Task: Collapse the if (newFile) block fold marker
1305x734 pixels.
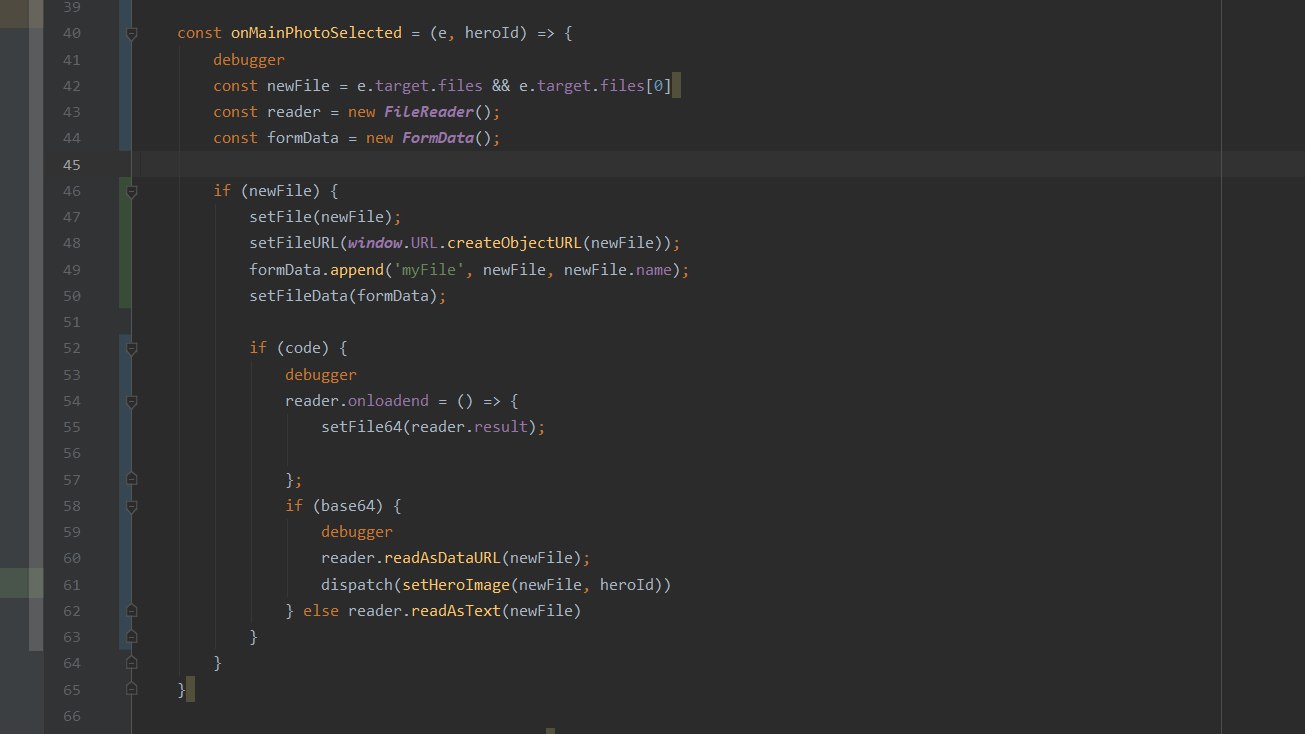Action: tap(131, 191)
